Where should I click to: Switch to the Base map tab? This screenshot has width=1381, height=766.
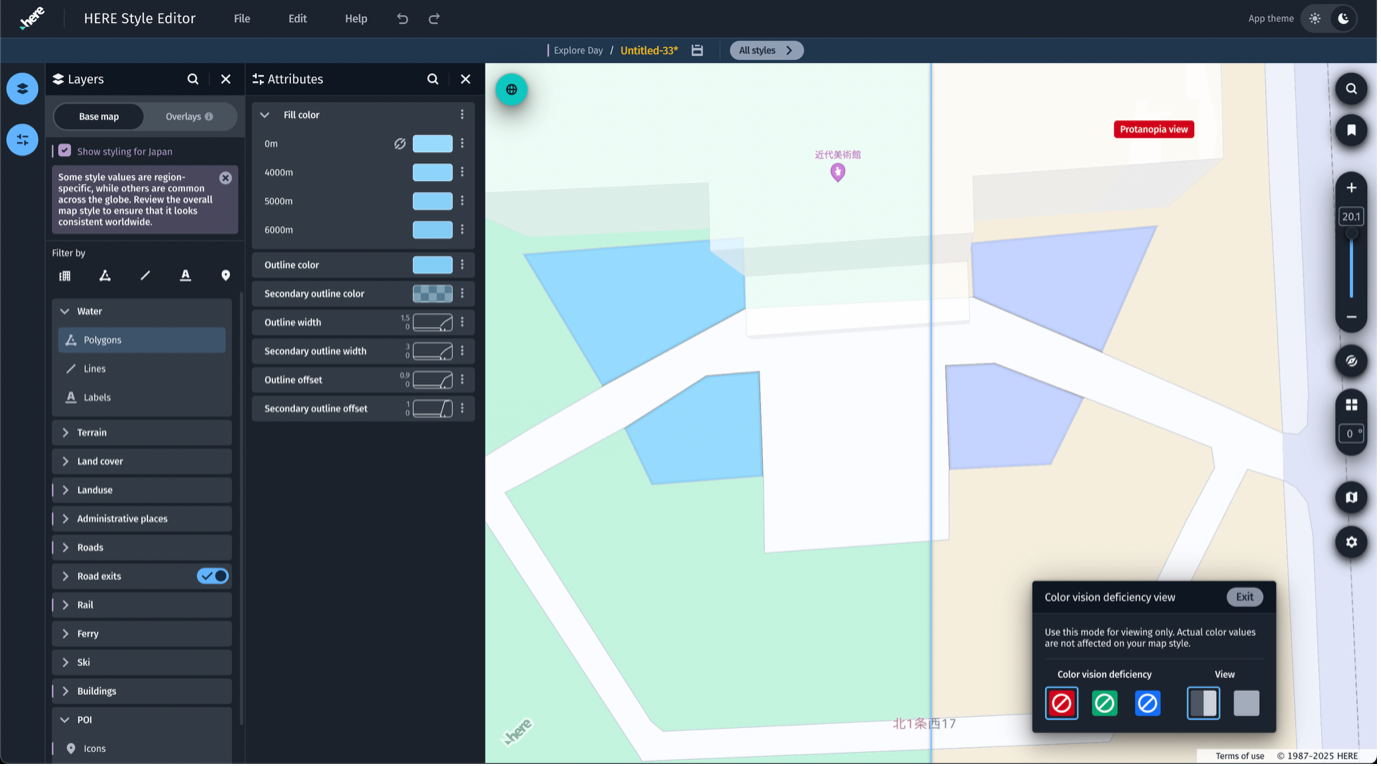click(x=99, y=117)
